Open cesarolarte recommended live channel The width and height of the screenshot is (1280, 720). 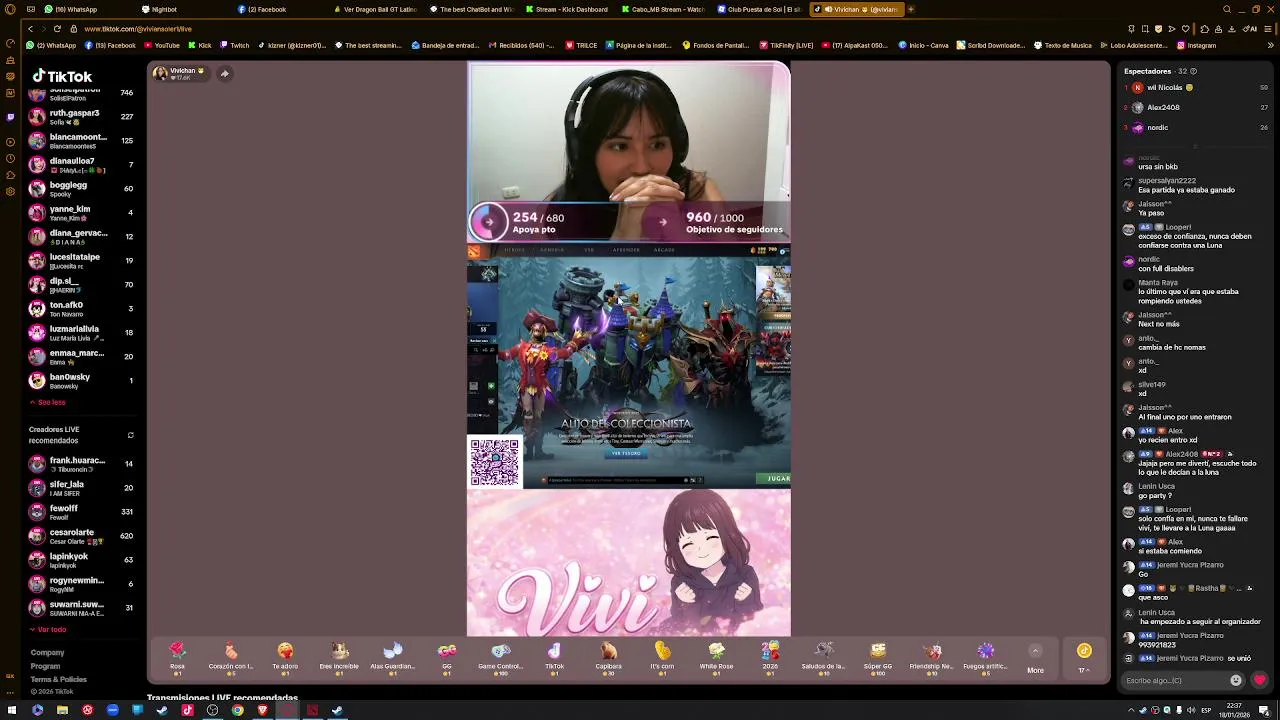pyautogui.click(x=80, y=536)
